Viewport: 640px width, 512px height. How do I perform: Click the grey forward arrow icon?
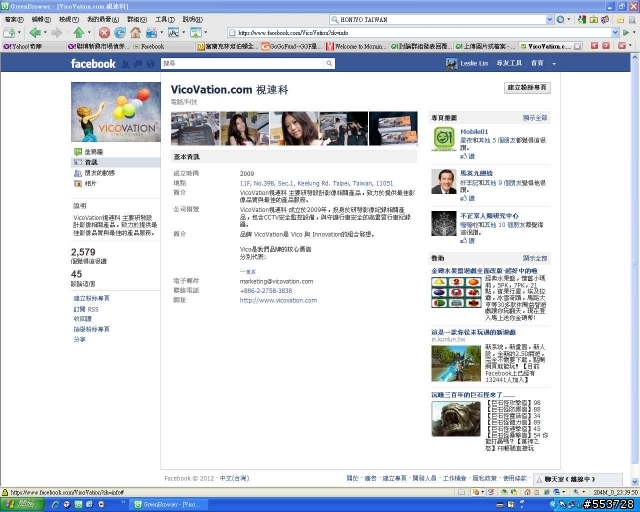coord(56,33)
